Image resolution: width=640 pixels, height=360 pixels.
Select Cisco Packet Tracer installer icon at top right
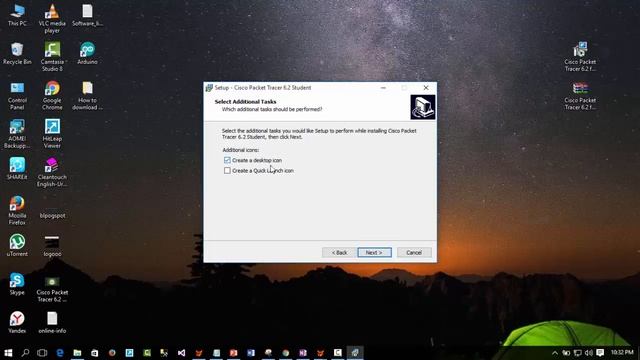point(580,57)
